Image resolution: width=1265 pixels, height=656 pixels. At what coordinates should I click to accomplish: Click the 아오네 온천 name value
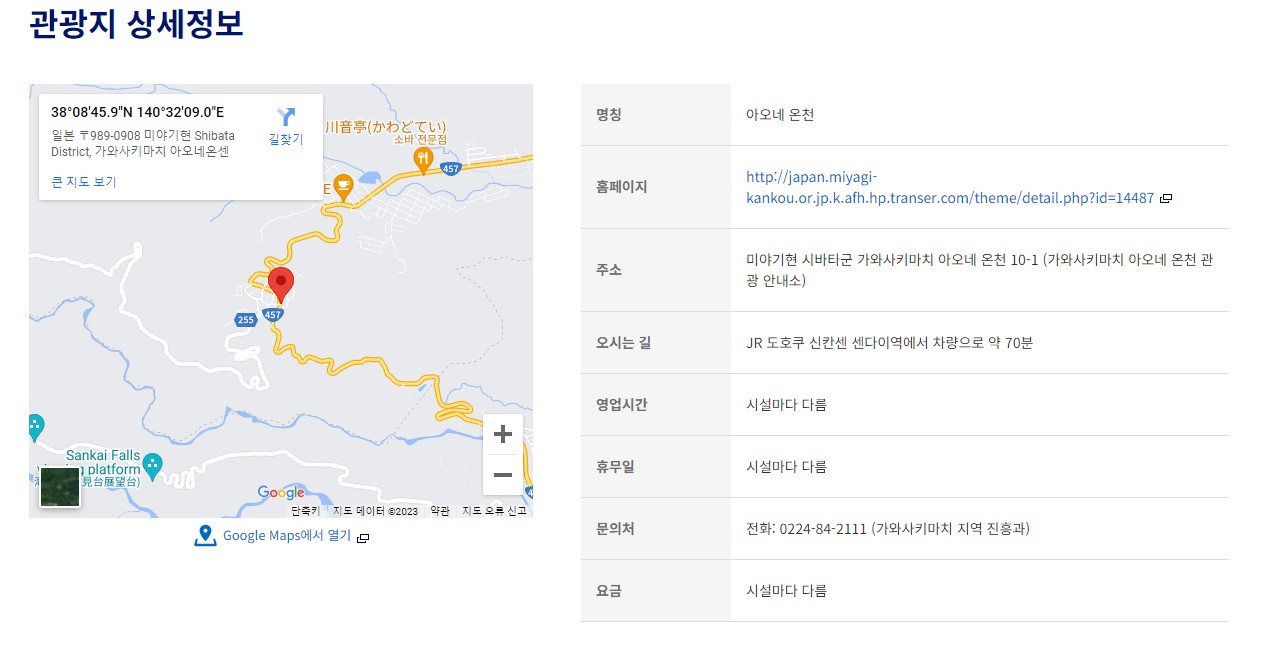point(780,115)
